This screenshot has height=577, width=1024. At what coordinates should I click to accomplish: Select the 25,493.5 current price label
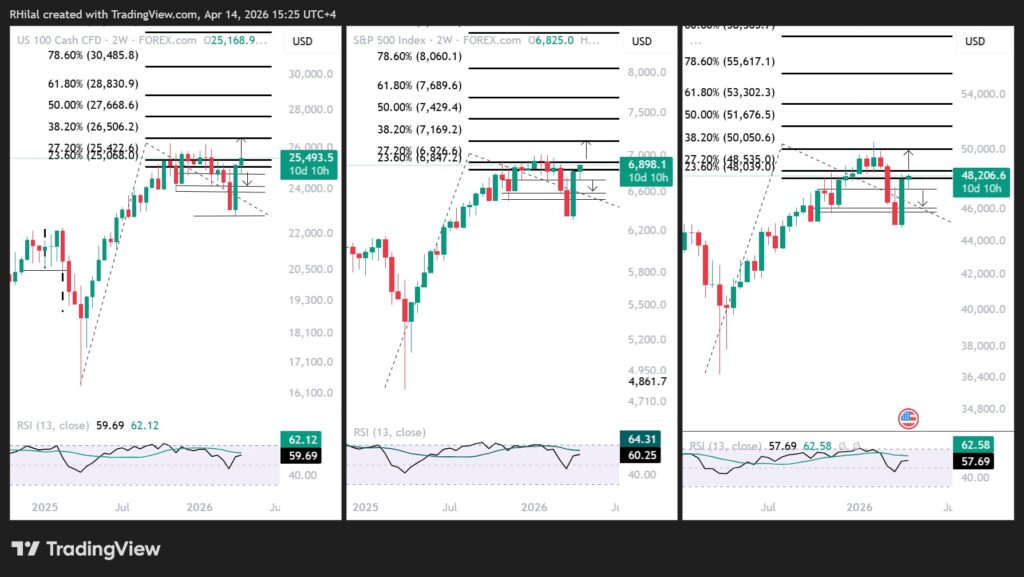(311, 164)
